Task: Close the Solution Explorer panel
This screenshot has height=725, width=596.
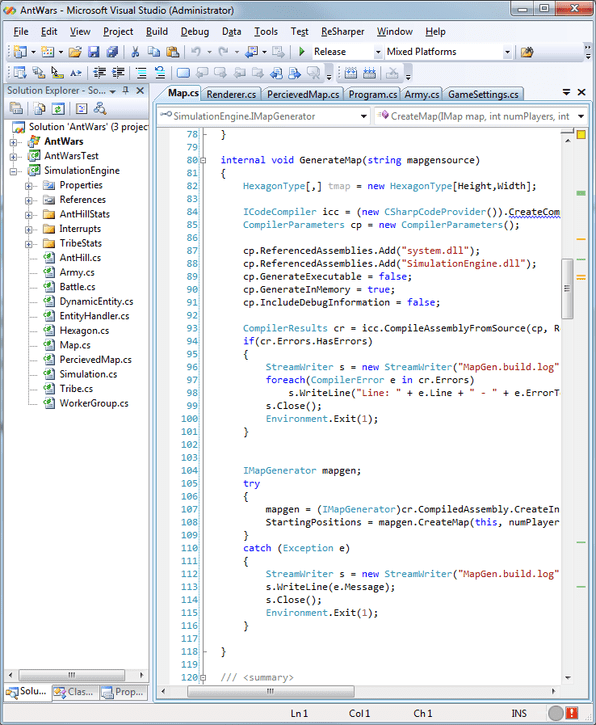Action: tap(140, 91)
